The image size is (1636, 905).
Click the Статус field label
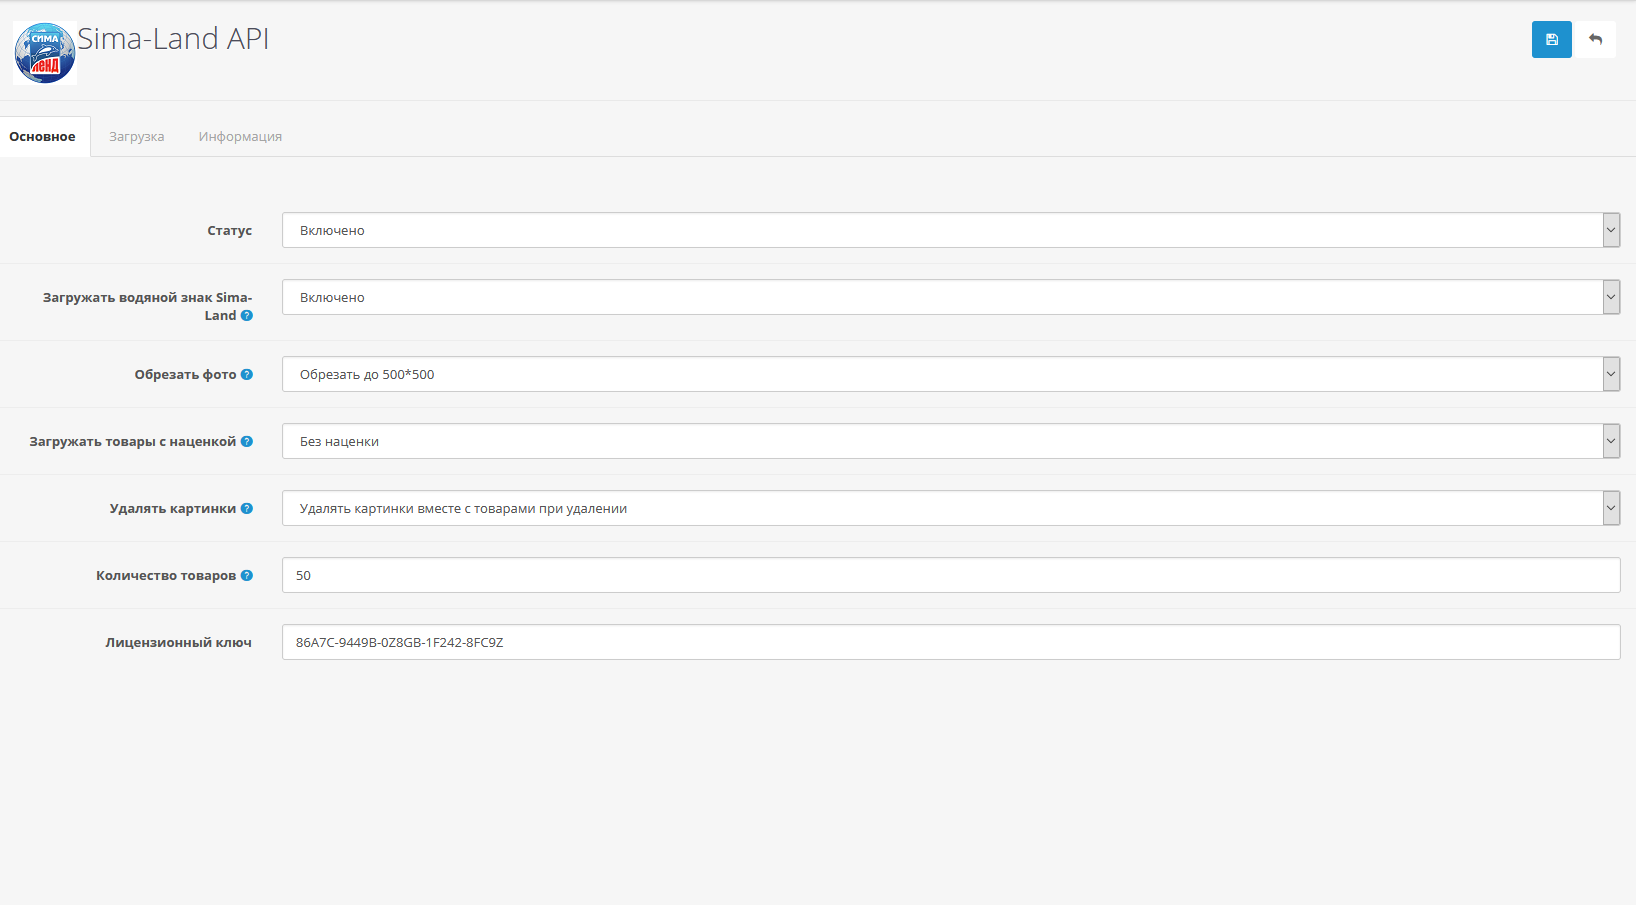pos(229,231)
